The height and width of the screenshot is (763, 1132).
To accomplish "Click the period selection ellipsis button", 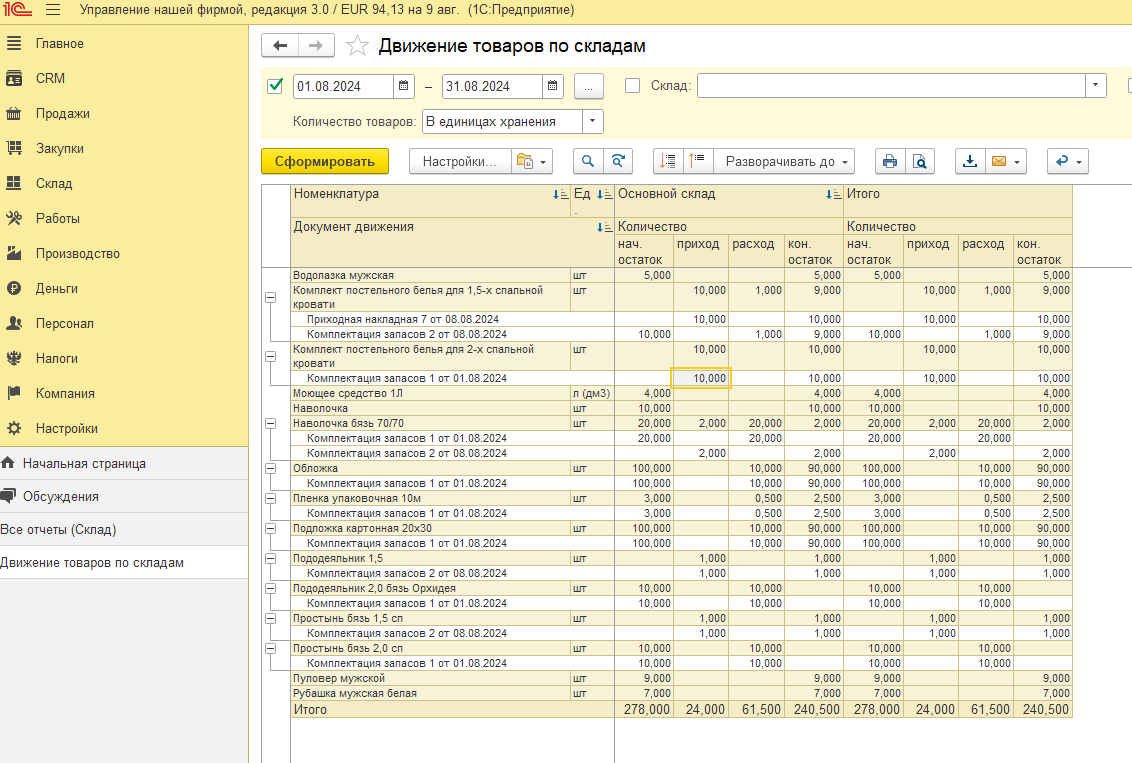I will point(588,87).
